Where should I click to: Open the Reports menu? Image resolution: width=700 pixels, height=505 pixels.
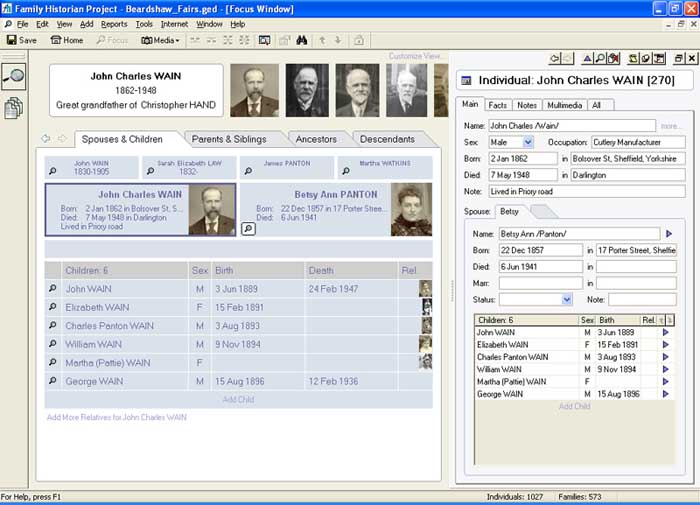[114, 23]
